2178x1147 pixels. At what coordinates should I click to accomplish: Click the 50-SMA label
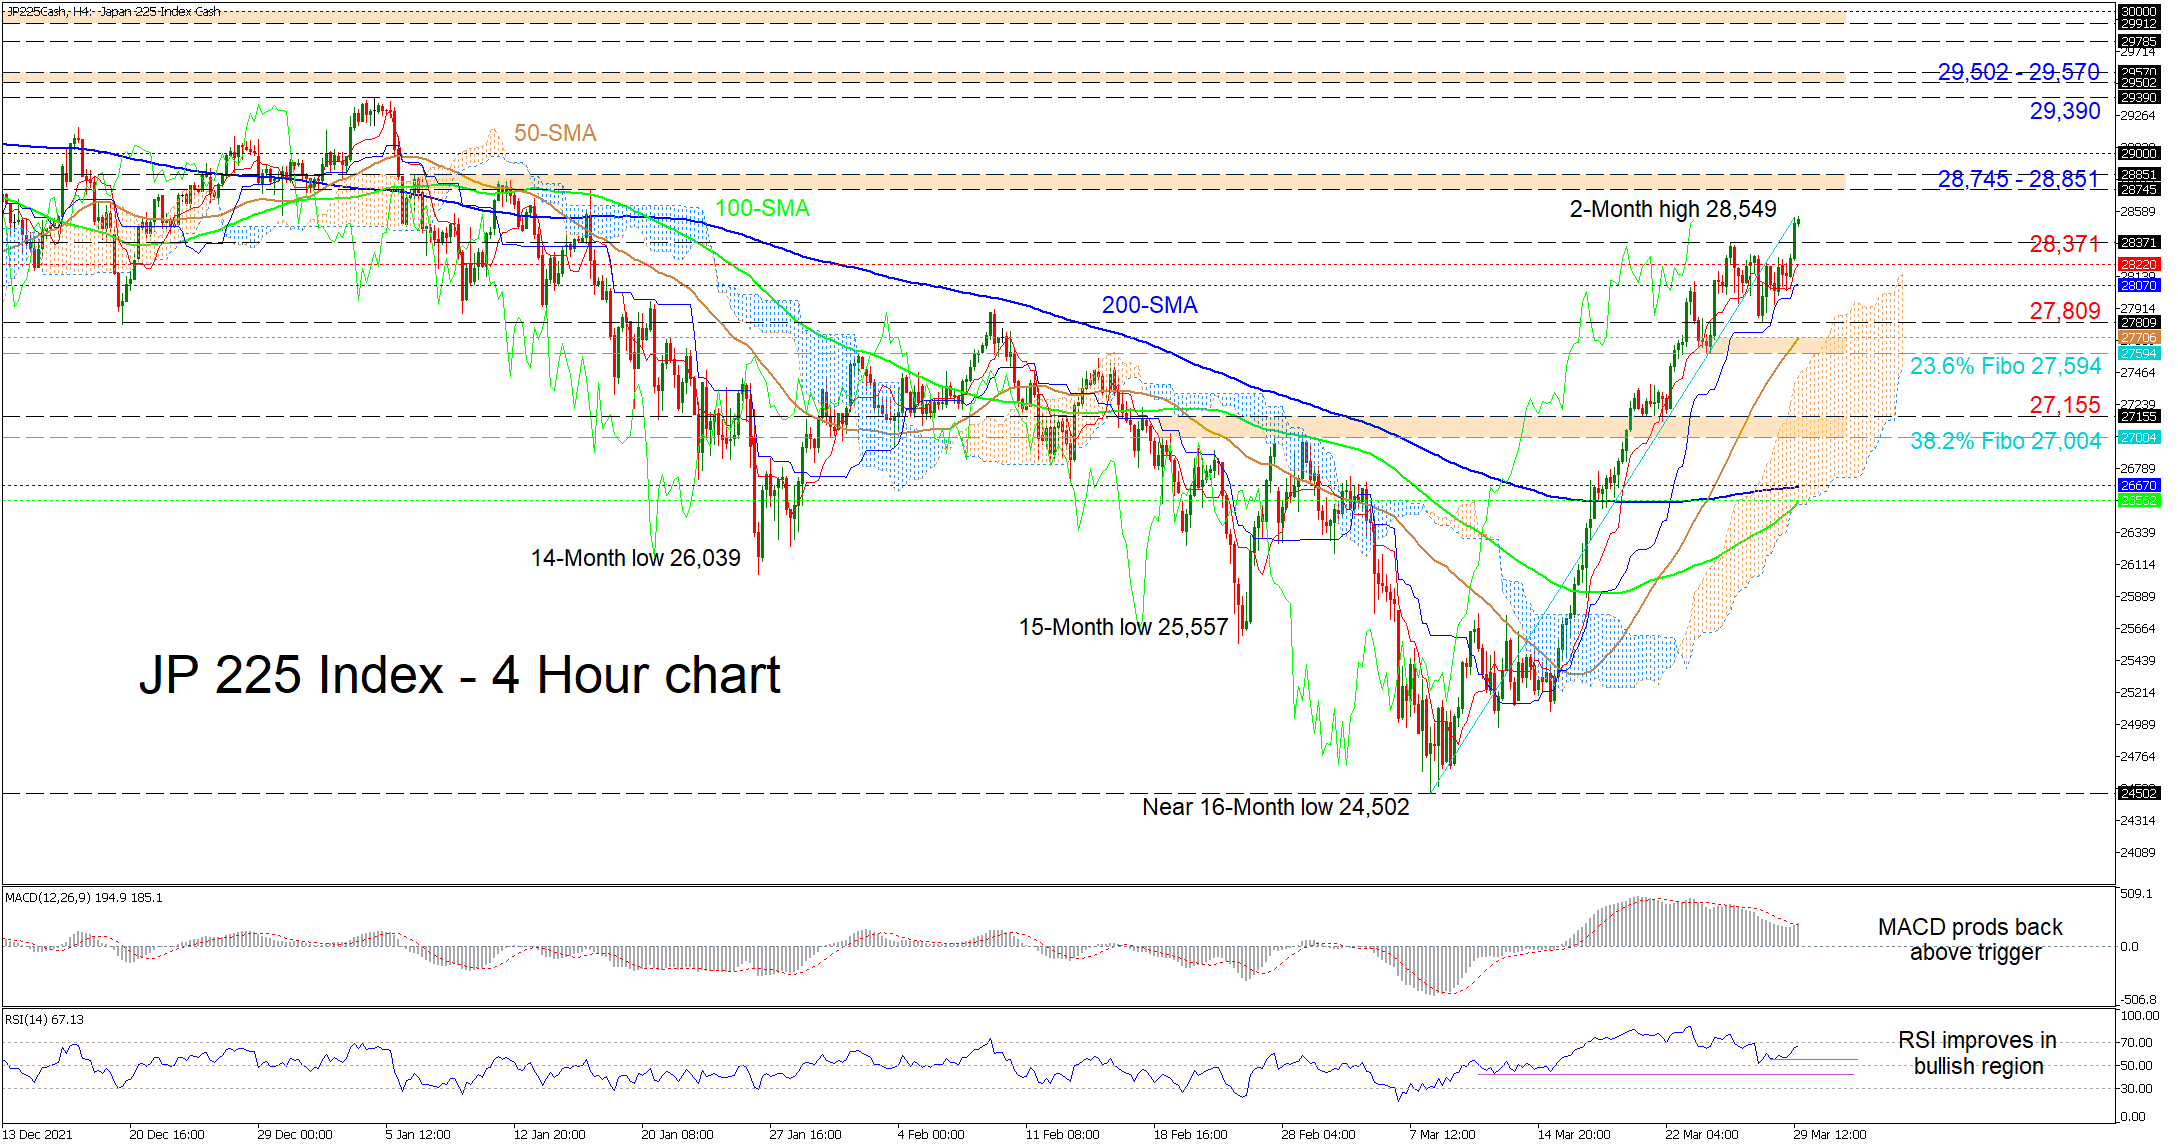click(x=554, y=133)
